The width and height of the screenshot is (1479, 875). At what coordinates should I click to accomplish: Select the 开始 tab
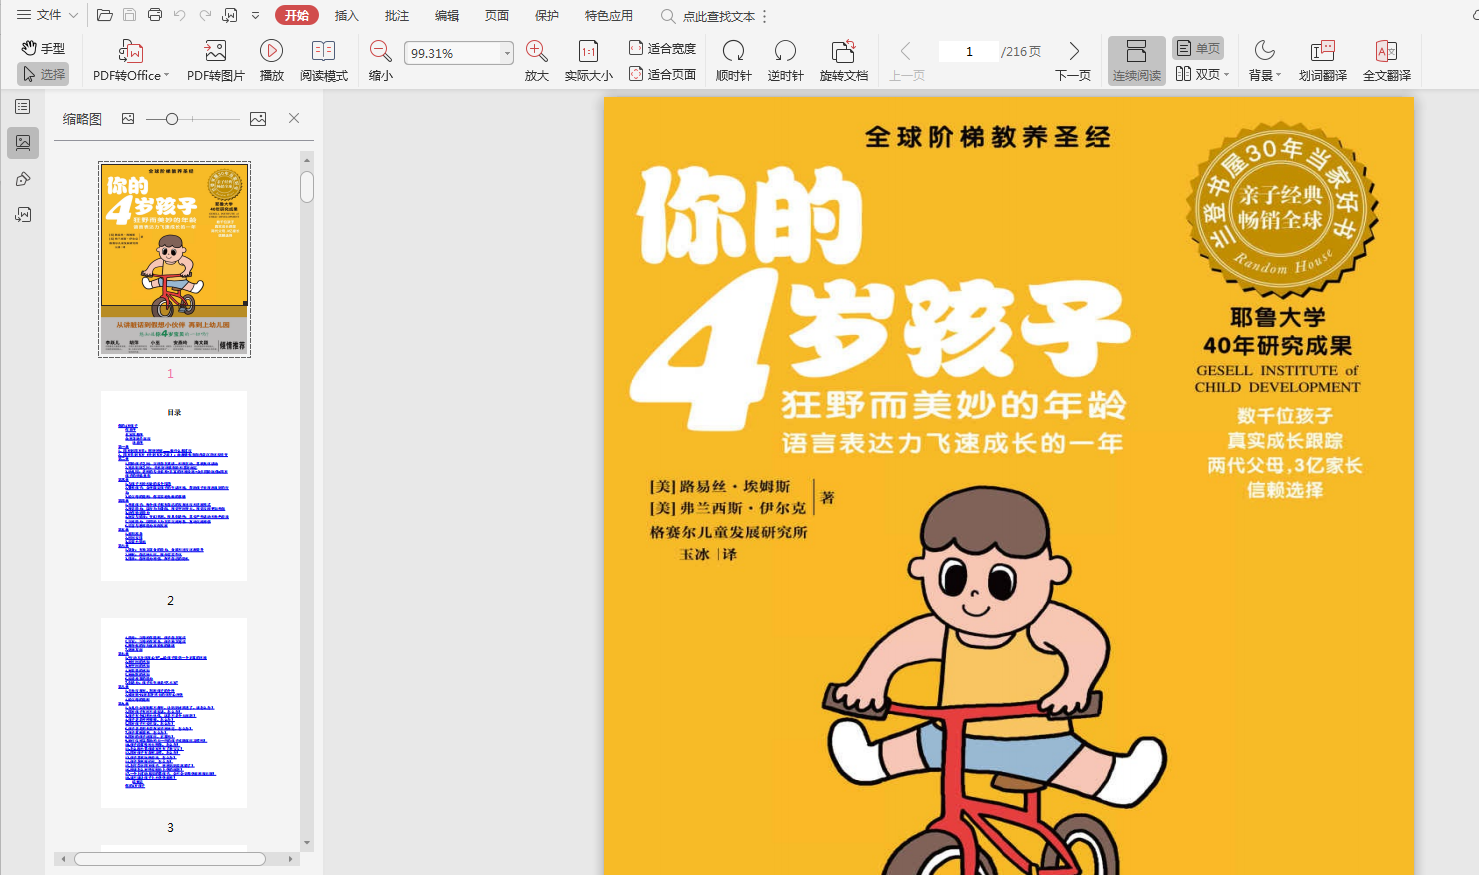(296, 15)
